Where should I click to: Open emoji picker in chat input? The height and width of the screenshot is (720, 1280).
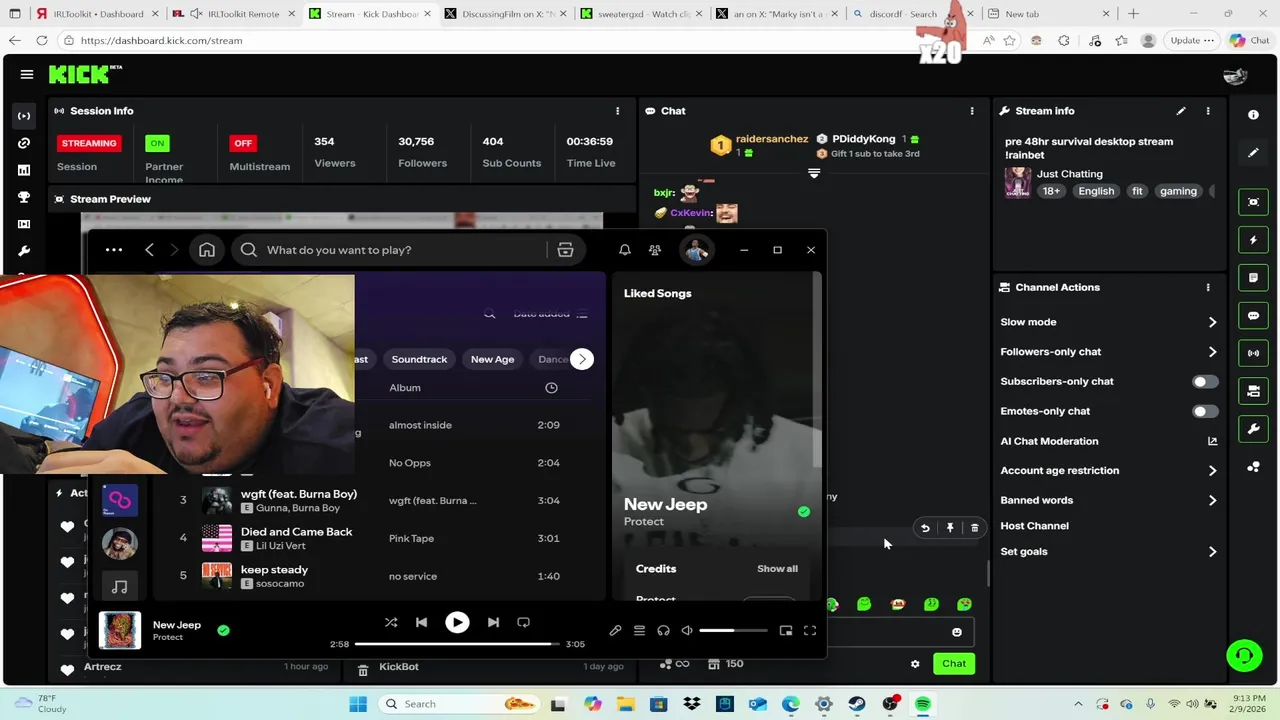tap(957, 632)
